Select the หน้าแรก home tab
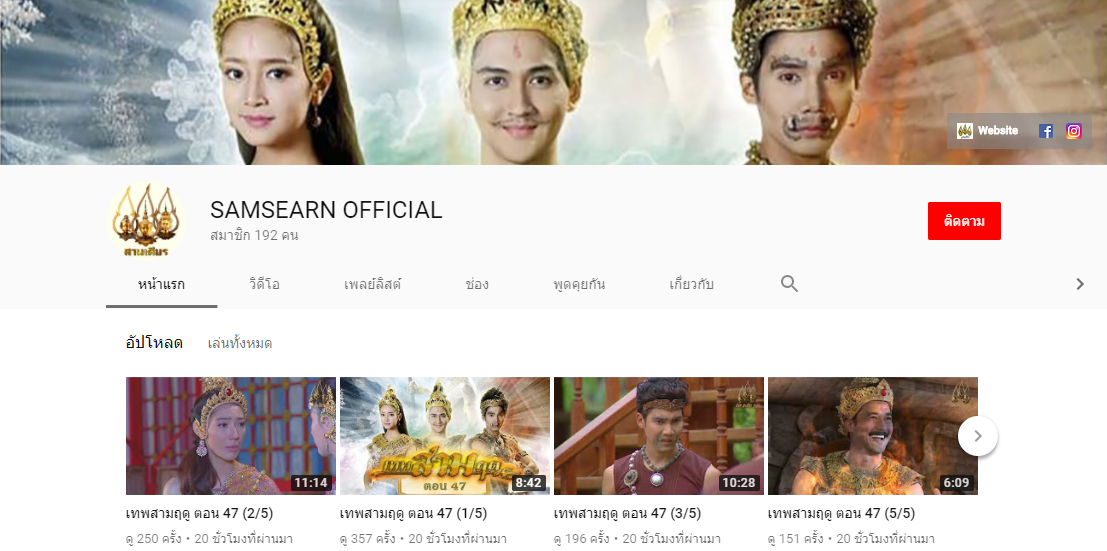The image size is (1107, 551). pyautogui.click(x=161, y=284)
